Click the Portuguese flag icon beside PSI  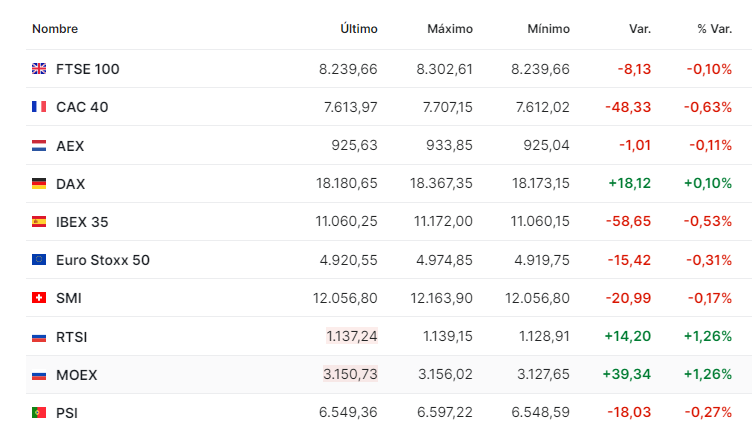point(39,412)
